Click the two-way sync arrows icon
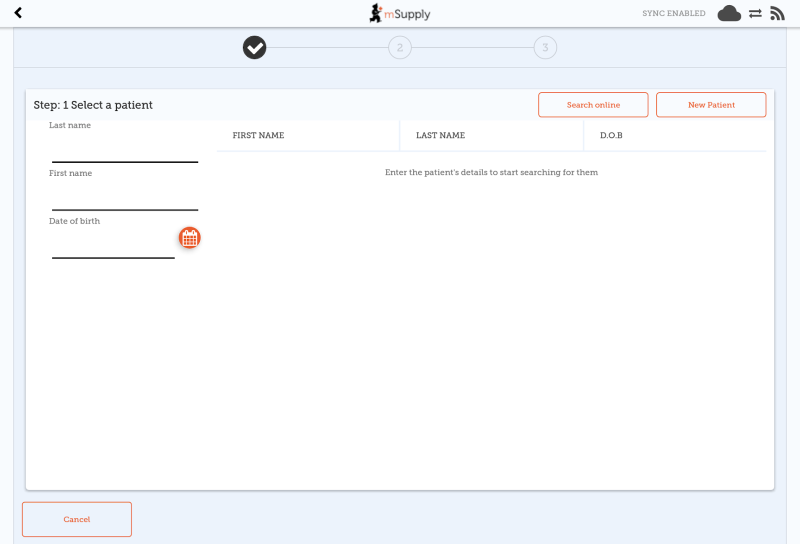Screen dimensions: 800x544 click(755, 13)
